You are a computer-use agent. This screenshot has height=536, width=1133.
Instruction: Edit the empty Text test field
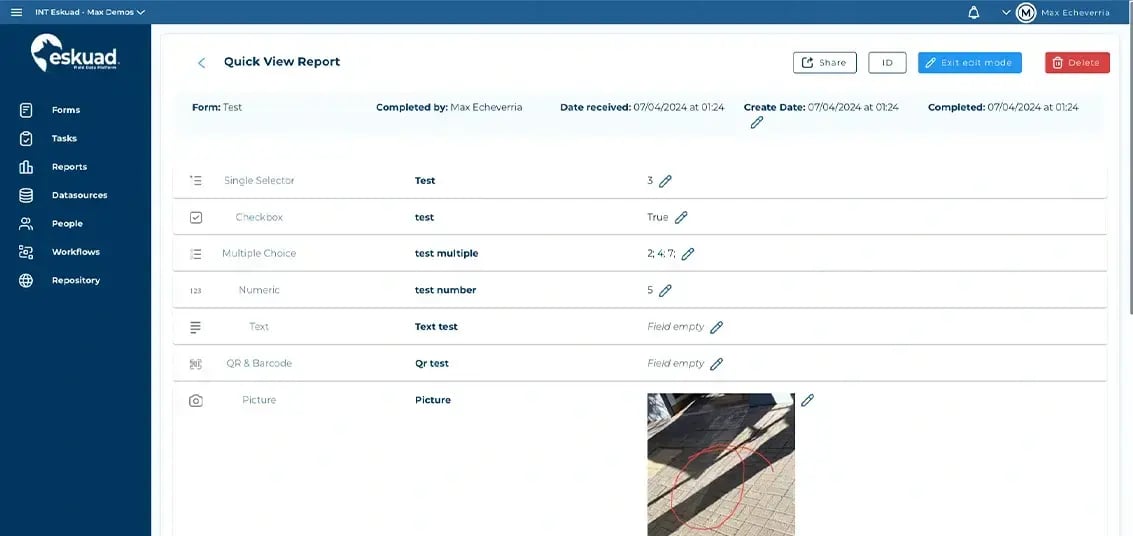click(716, 327)
